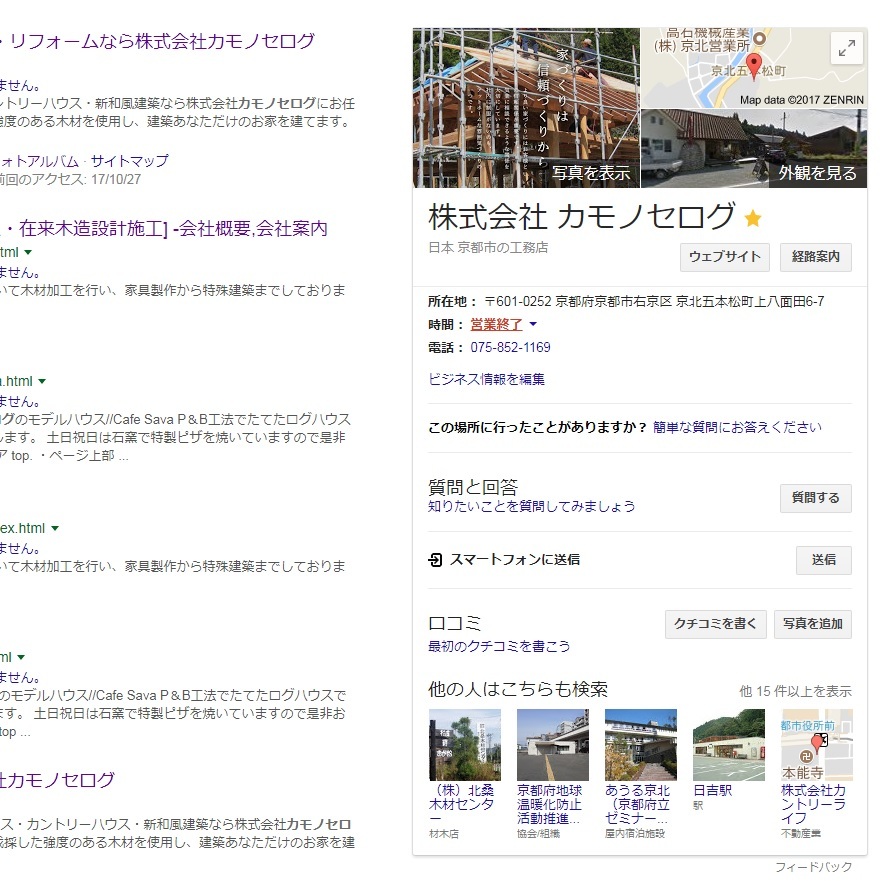Open the 本能寺 map thumbnail
Image resolution: width=887 pixels, height=881 pixels.
tap(817, 745)
